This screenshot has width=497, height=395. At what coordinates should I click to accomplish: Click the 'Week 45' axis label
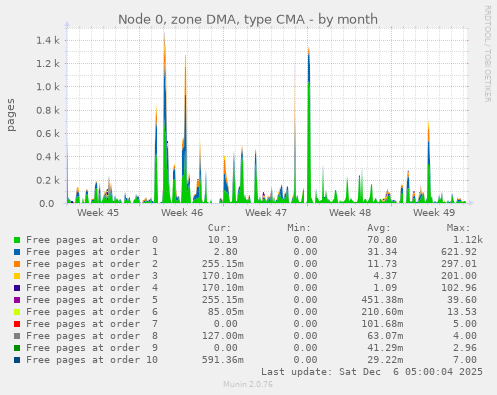tap(98, 213)
